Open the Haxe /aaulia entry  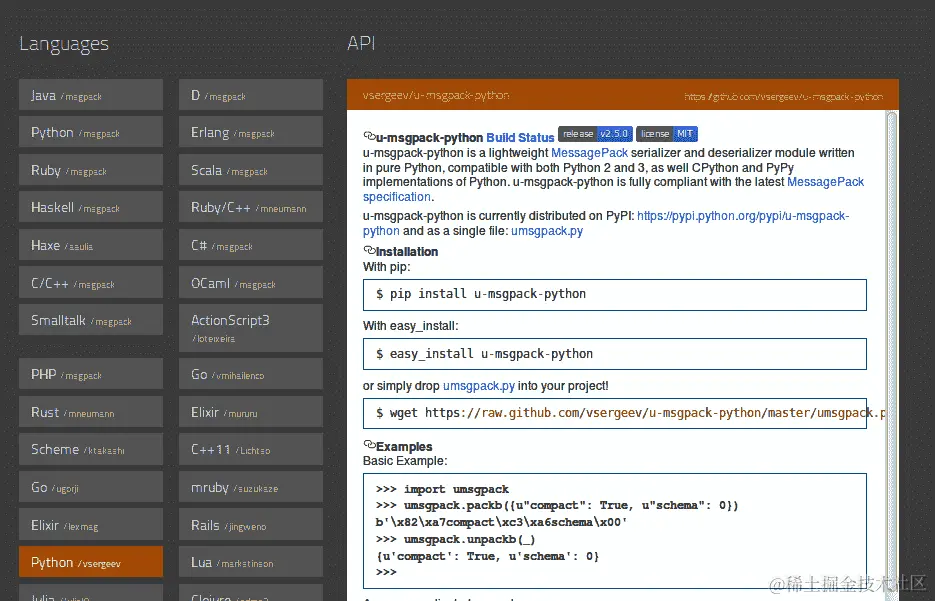(91, 245)
